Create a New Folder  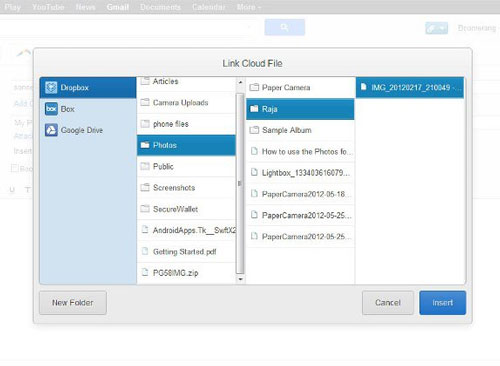click(73, 303)
